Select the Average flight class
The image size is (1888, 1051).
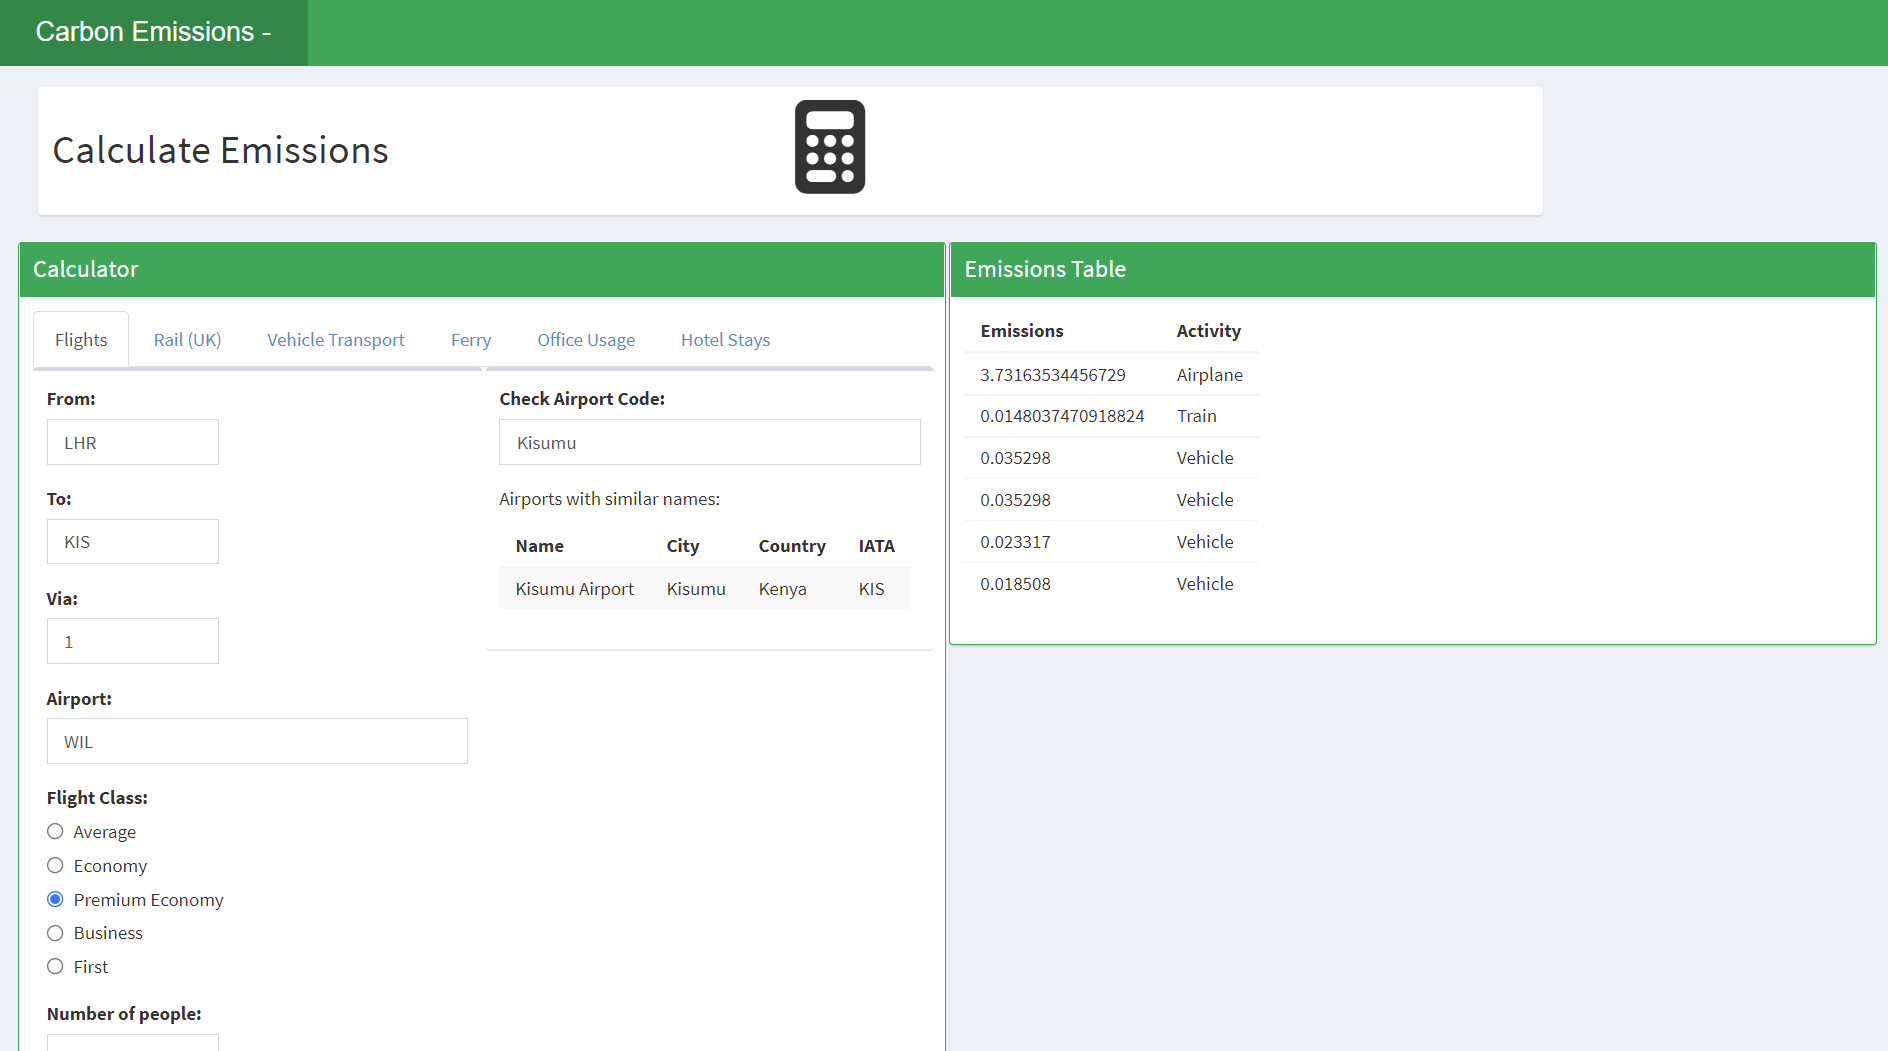point(55,832)
